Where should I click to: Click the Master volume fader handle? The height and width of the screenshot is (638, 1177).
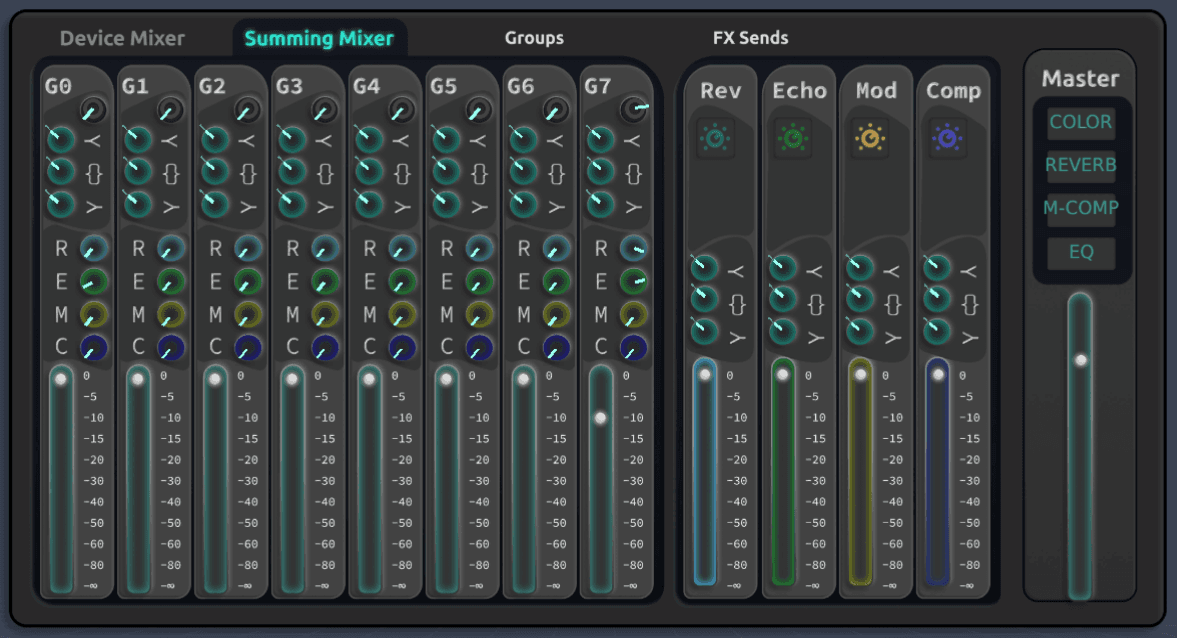pyautogui.click(x=1081, y=360)
